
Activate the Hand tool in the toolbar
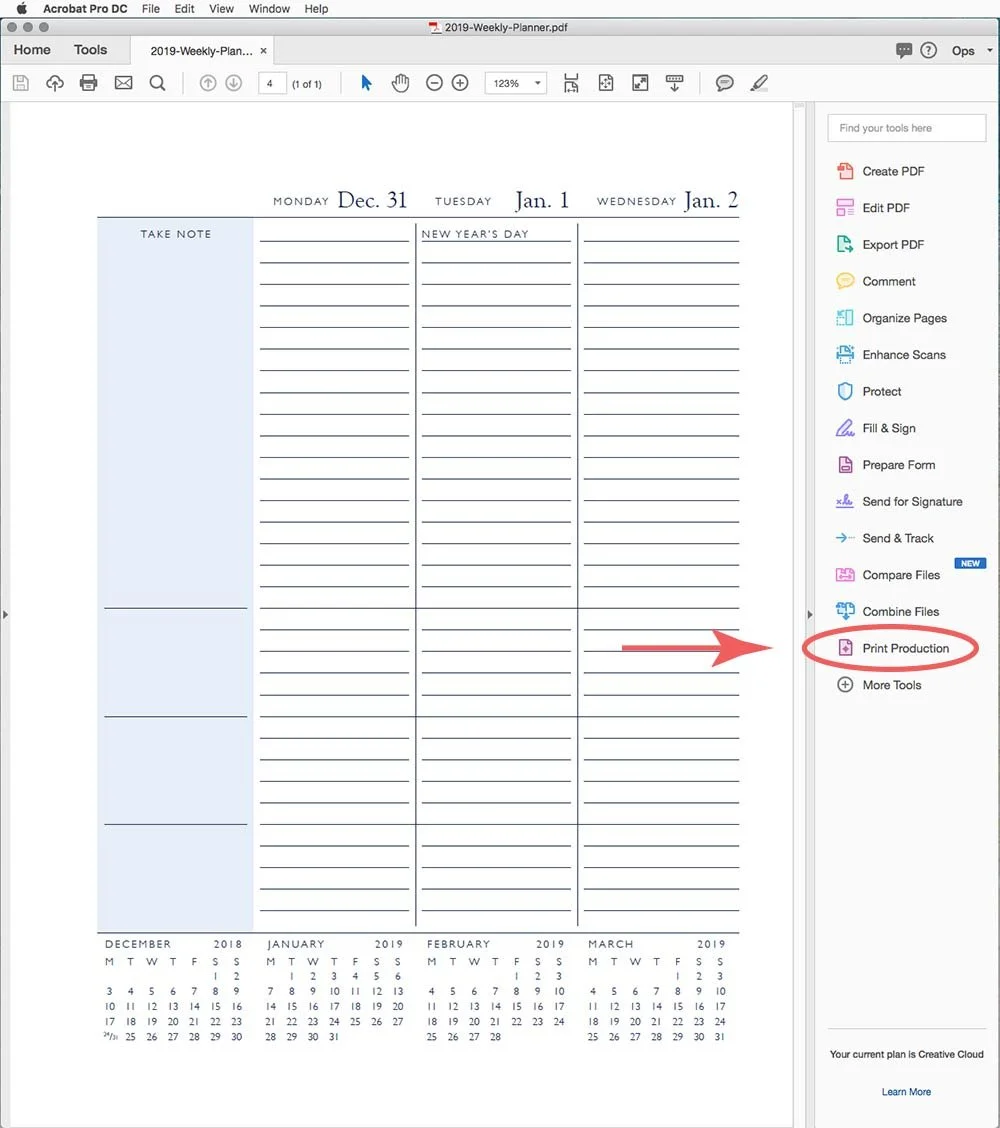pyautogui.click(x=400, y=83)
